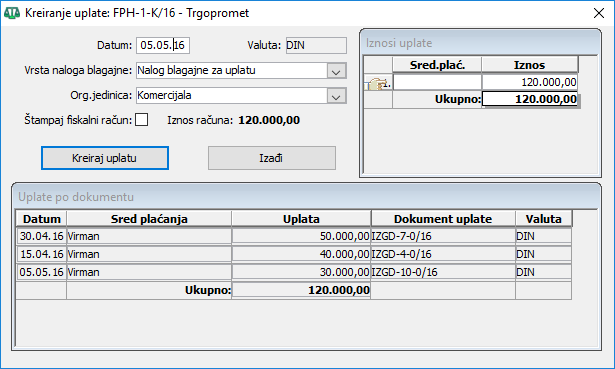Click the Iznos column header
This screenshot has height=369, width=615.
[x=530, y=65]
